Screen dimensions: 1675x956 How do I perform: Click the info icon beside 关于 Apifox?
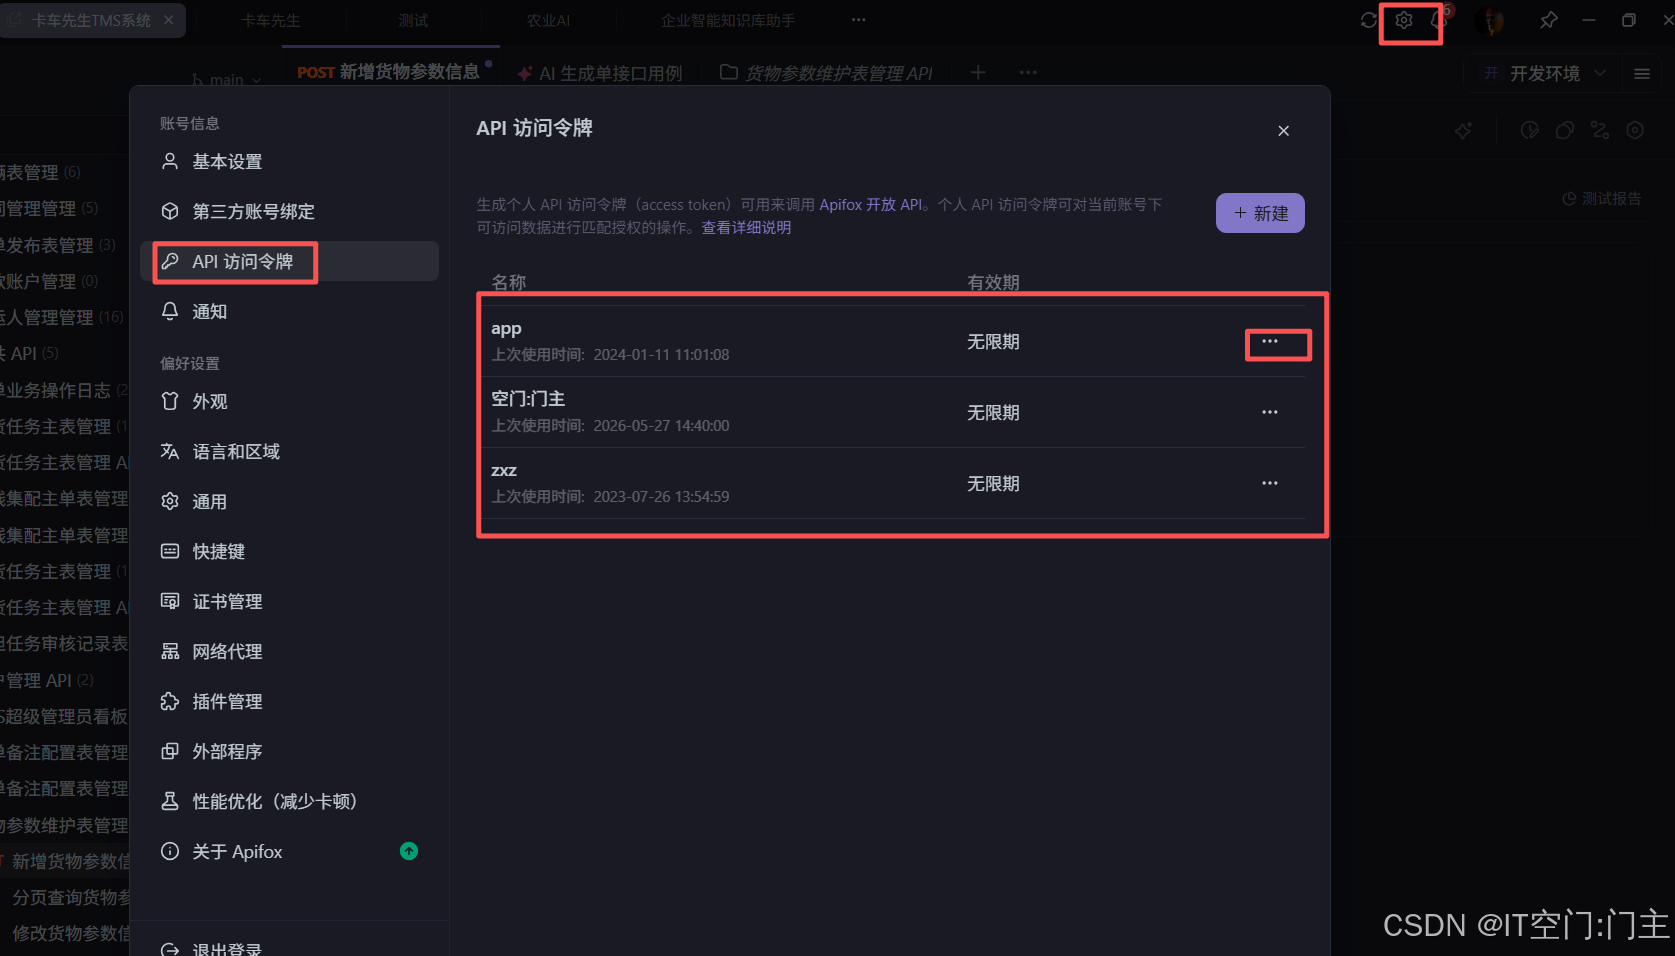[x=170, y=851]
